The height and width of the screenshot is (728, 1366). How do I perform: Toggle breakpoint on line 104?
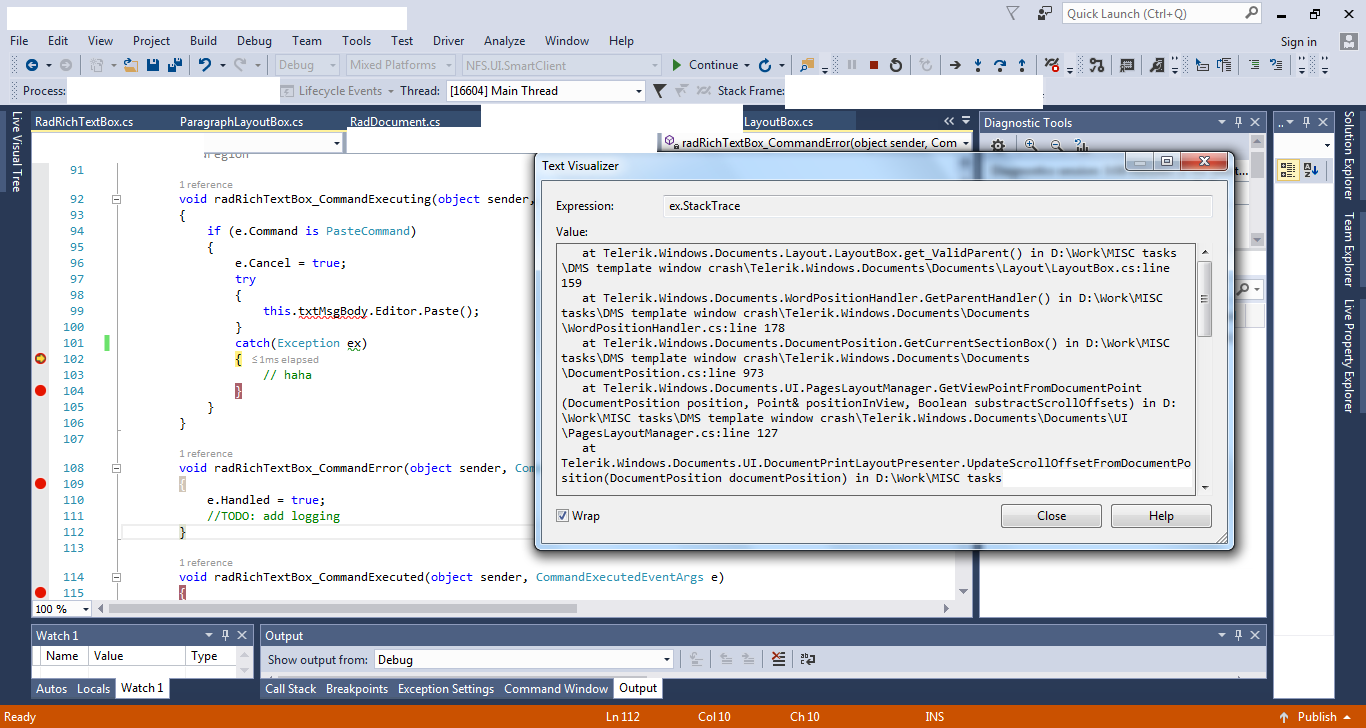pyautogui.click(x=41, y=391)
